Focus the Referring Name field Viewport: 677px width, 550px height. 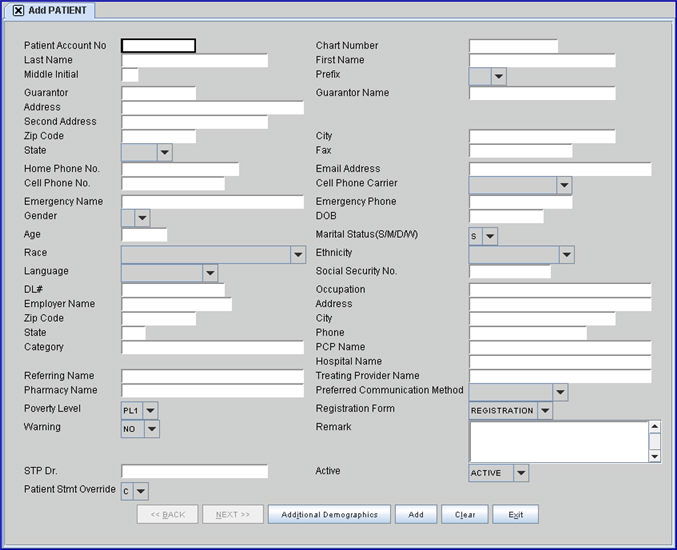[x=212, y=376]
